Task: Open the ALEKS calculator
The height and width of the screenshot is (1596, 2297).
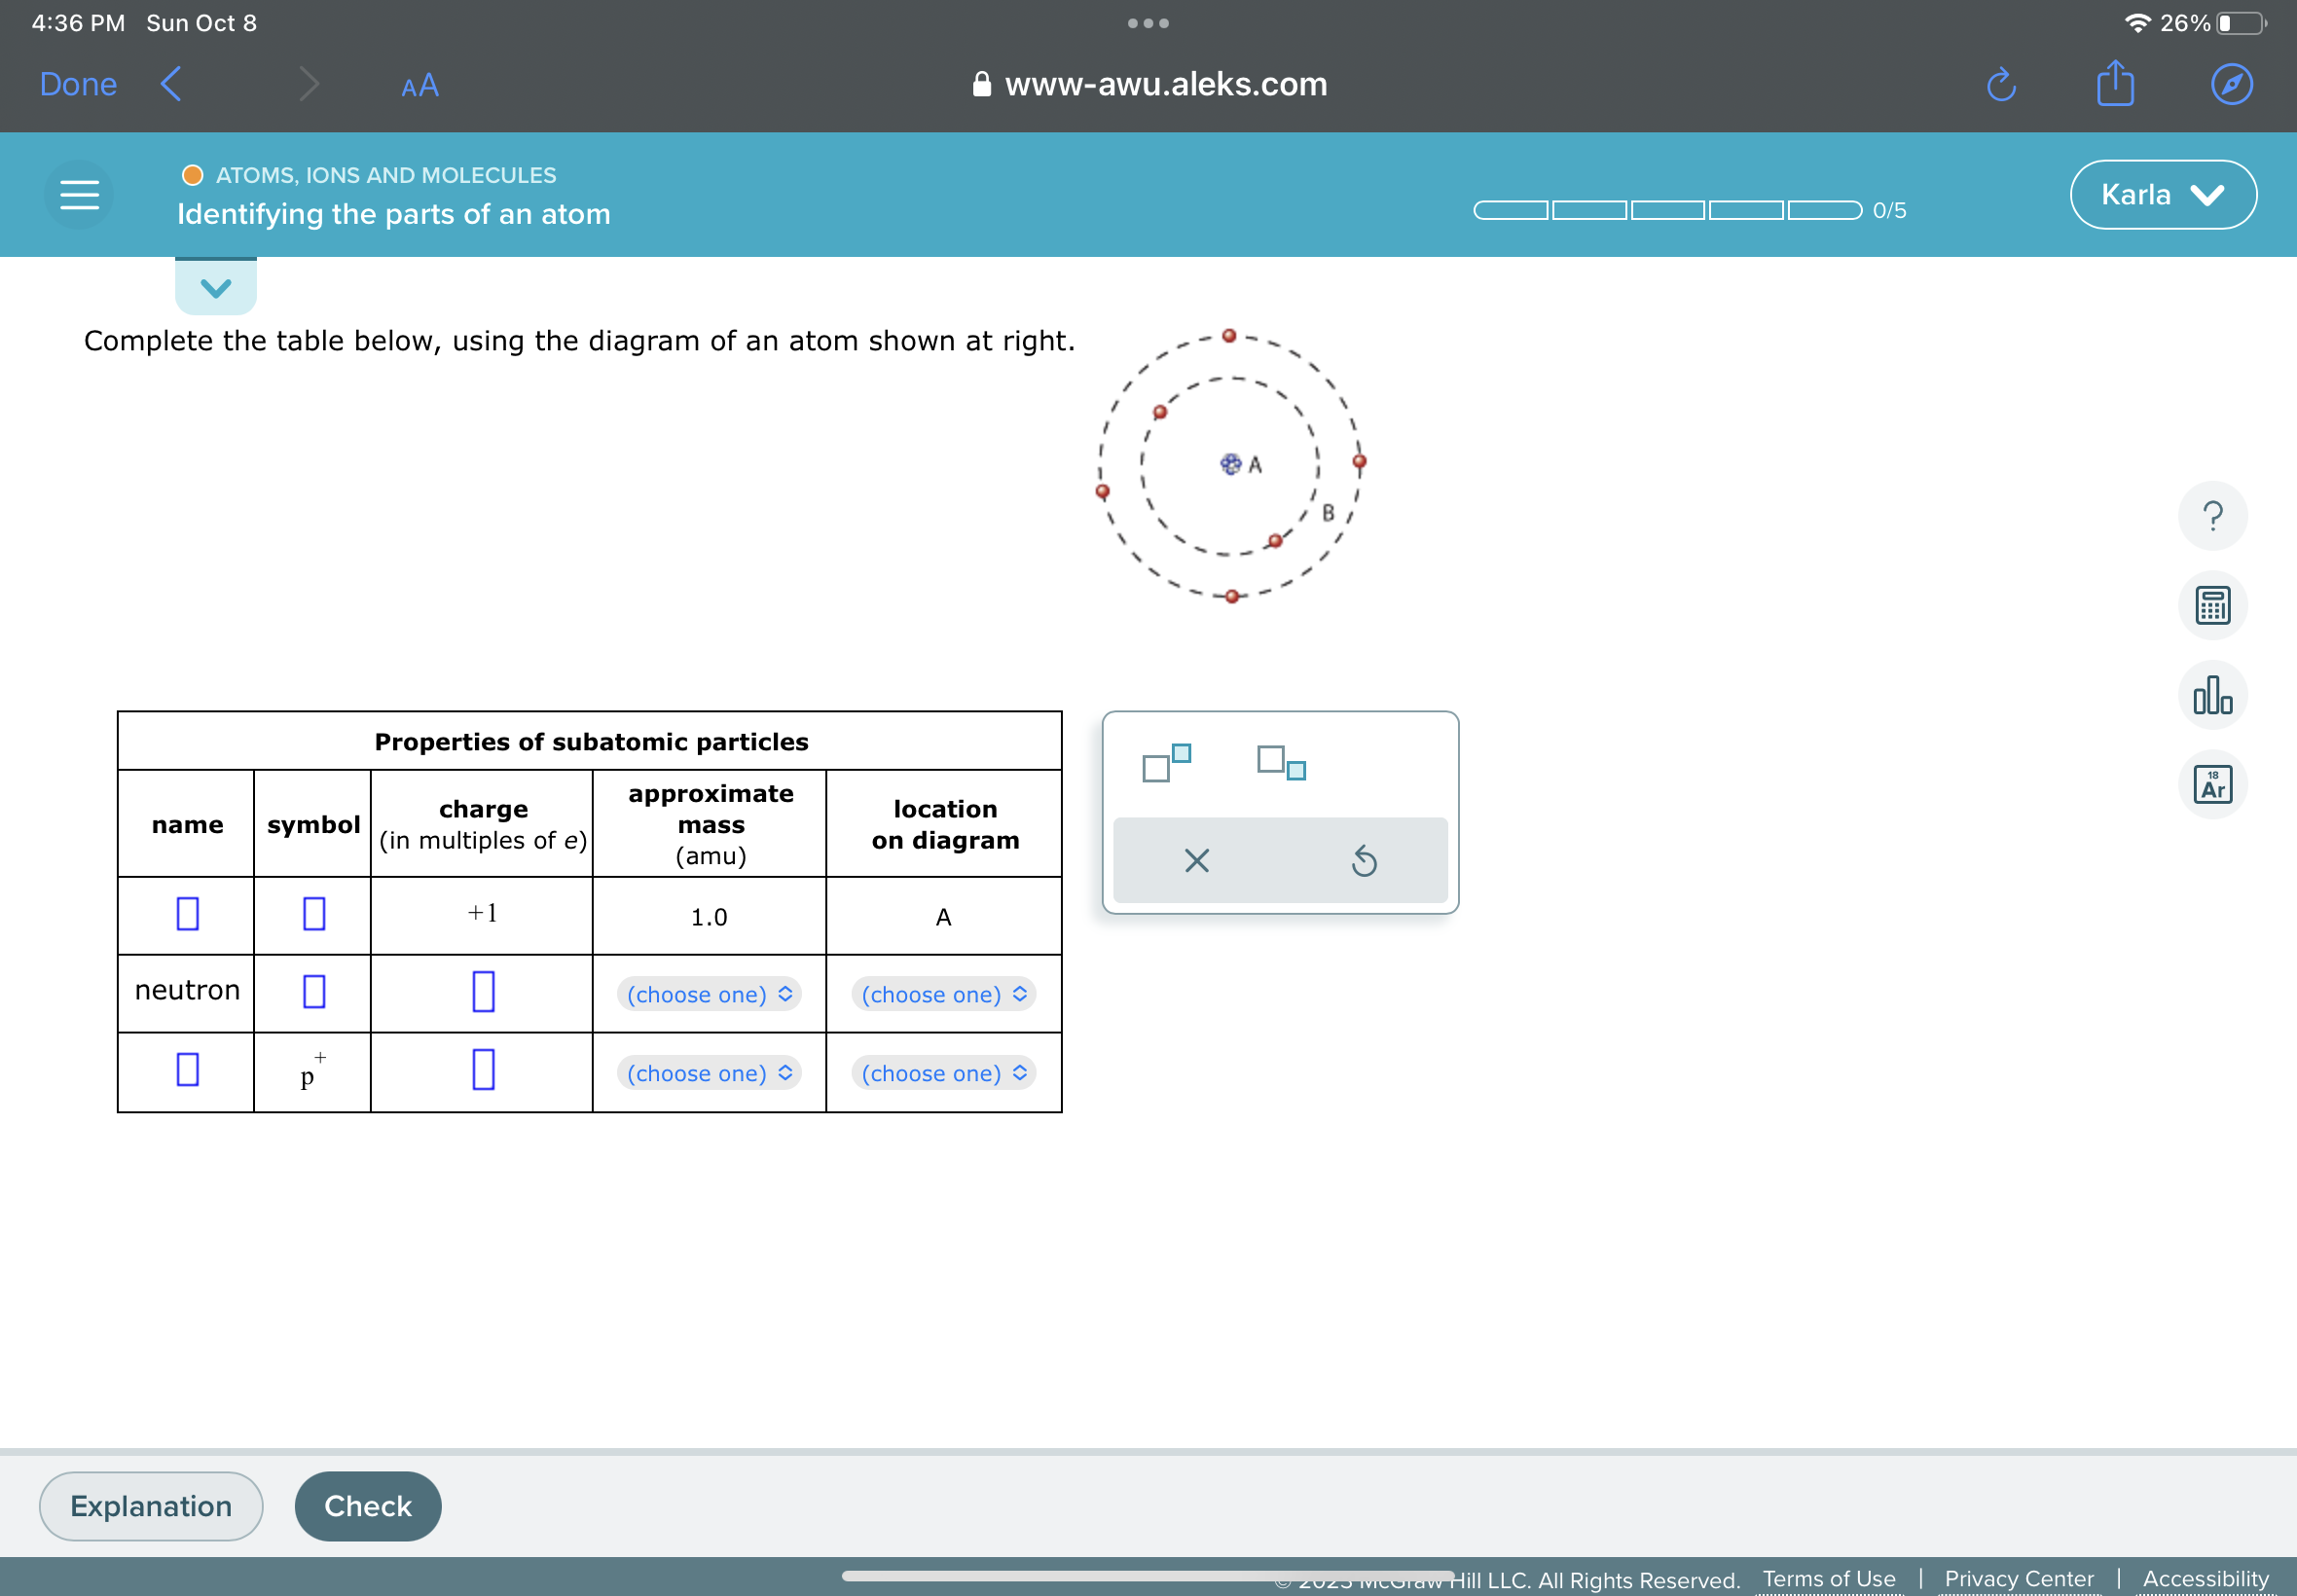Action: (2212, 605)
